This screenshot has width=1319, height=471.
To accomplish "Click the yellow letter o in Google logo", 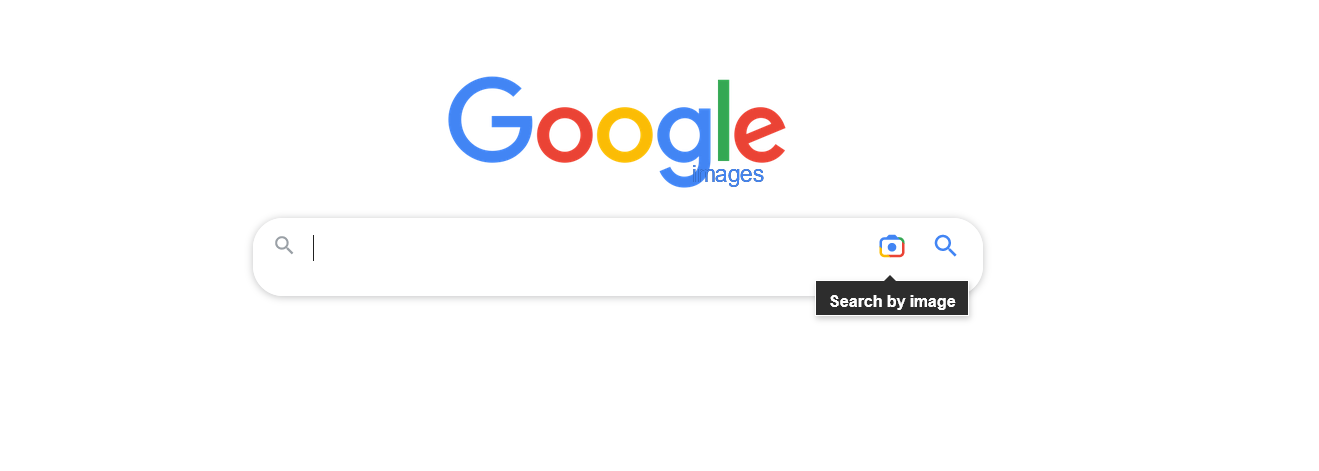I will click(625, 134).
